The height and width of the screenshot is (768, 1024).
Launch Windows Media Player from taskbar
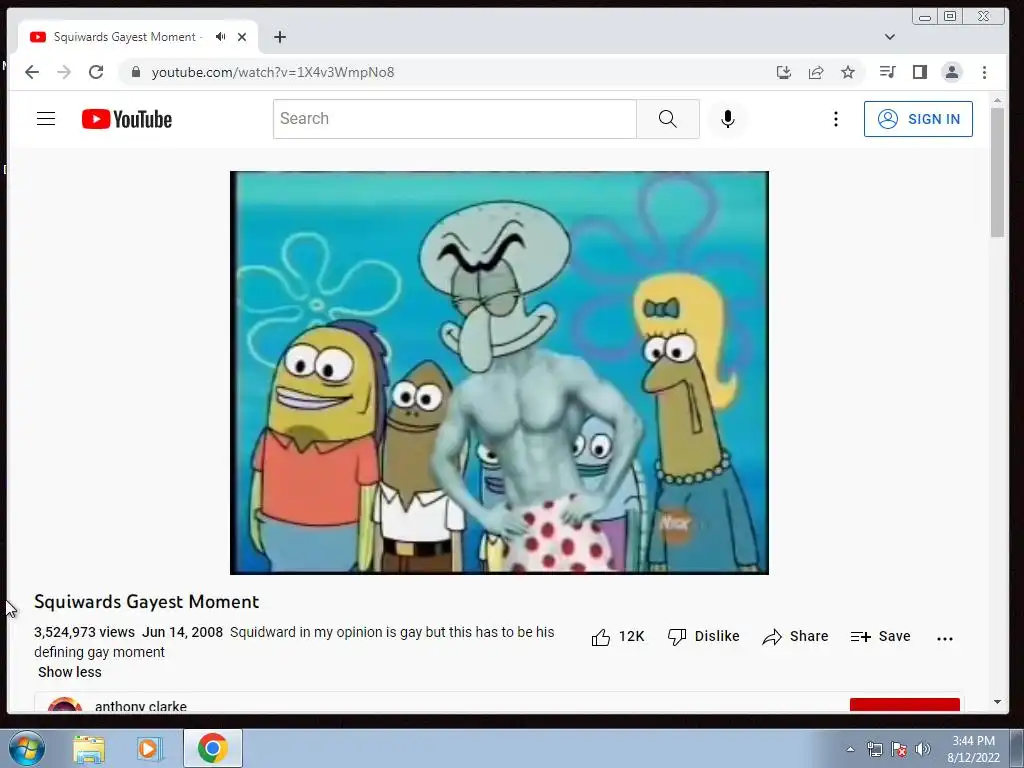click(148, 749)
